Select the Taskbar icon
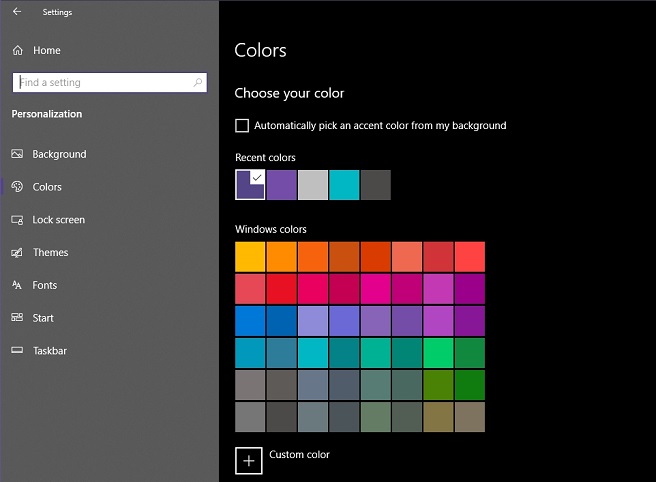 point(17,350)
